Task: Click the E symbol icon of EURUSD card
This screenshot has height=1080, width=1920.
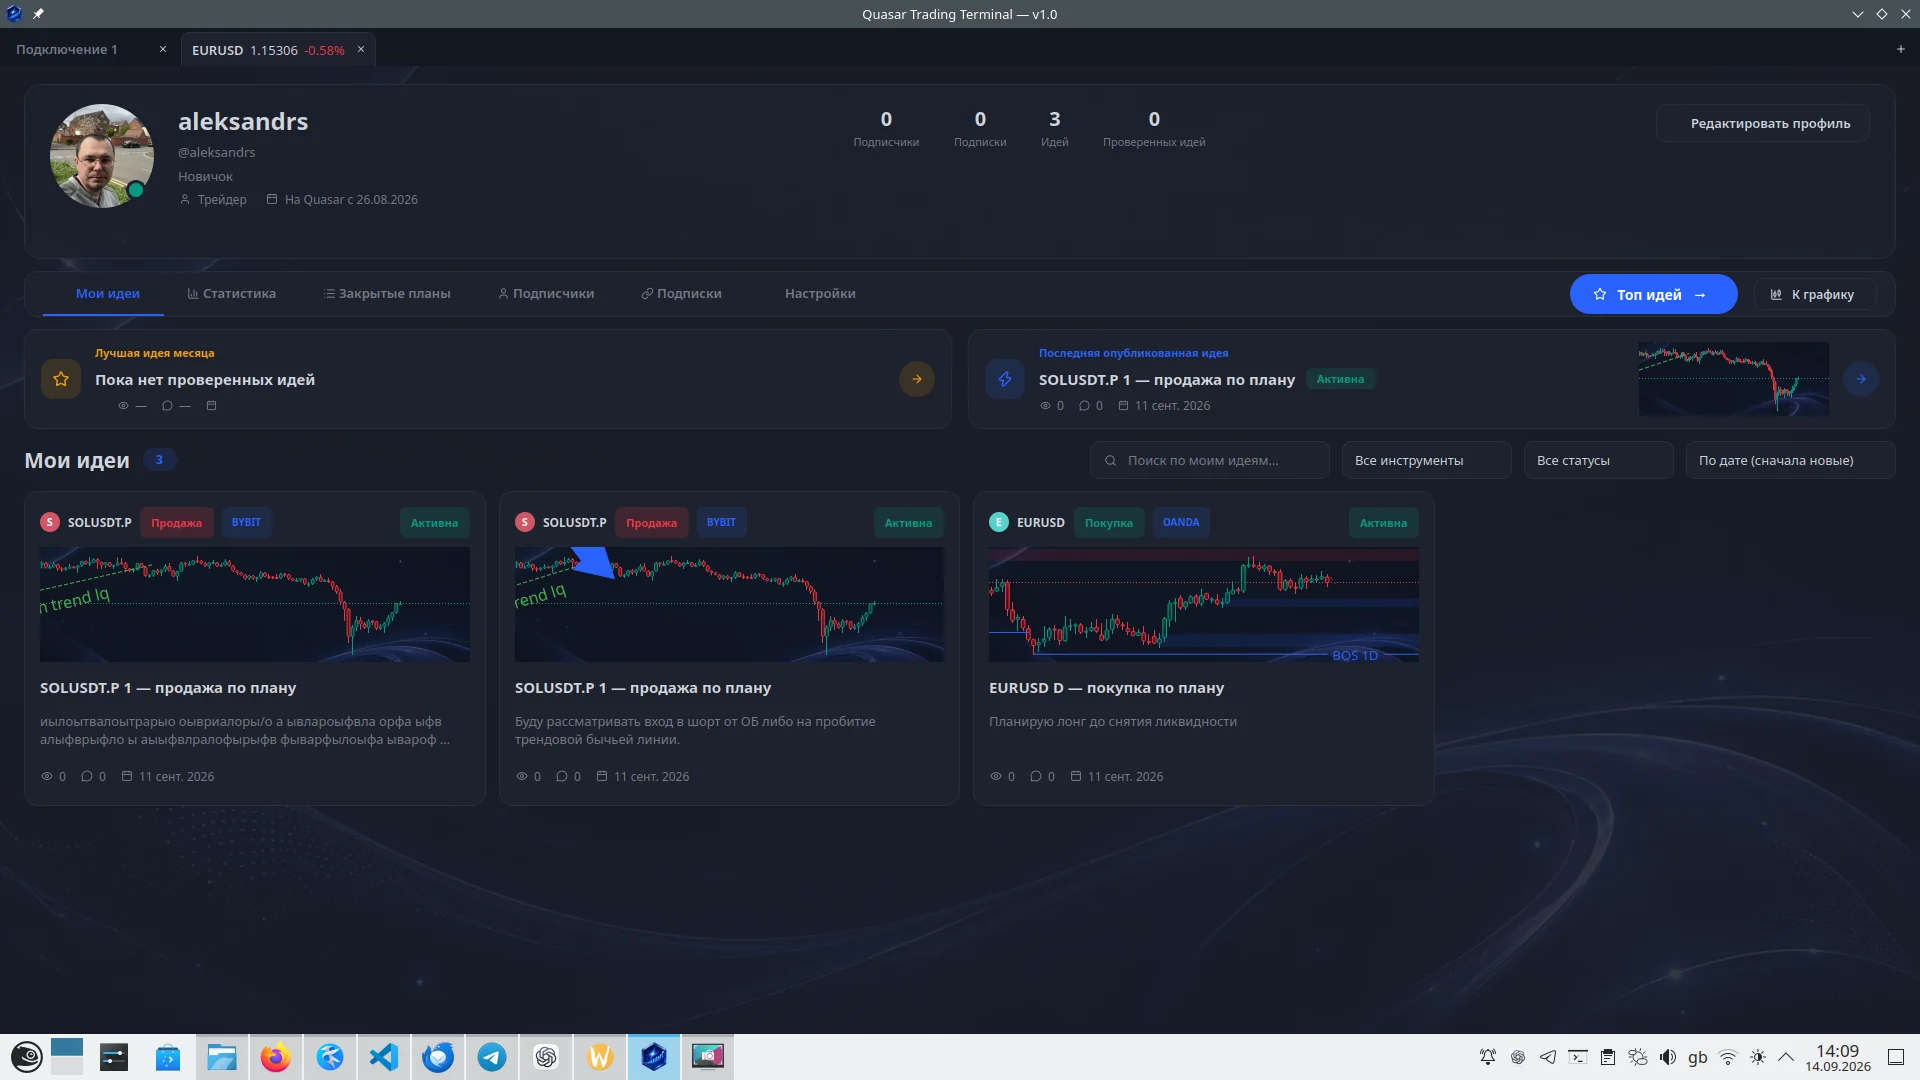Action: (998, 522)
